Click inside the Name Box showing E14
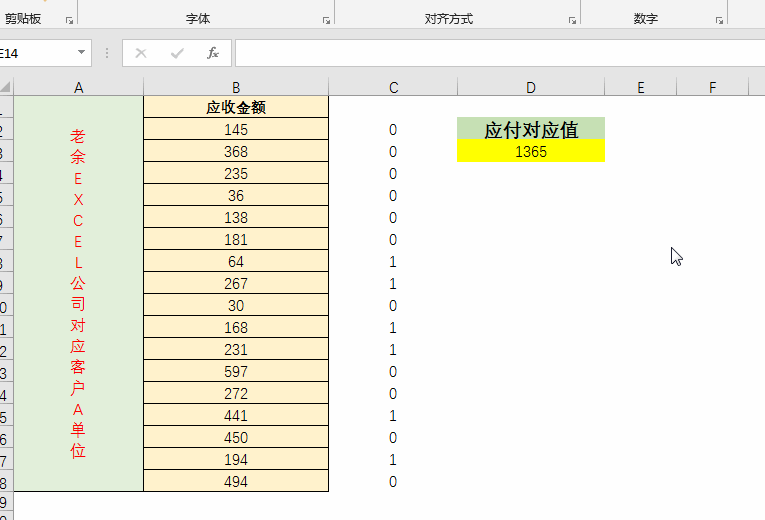Image resolution: width=765 pixels, height=520 pixels. click(x=37, y=53)
